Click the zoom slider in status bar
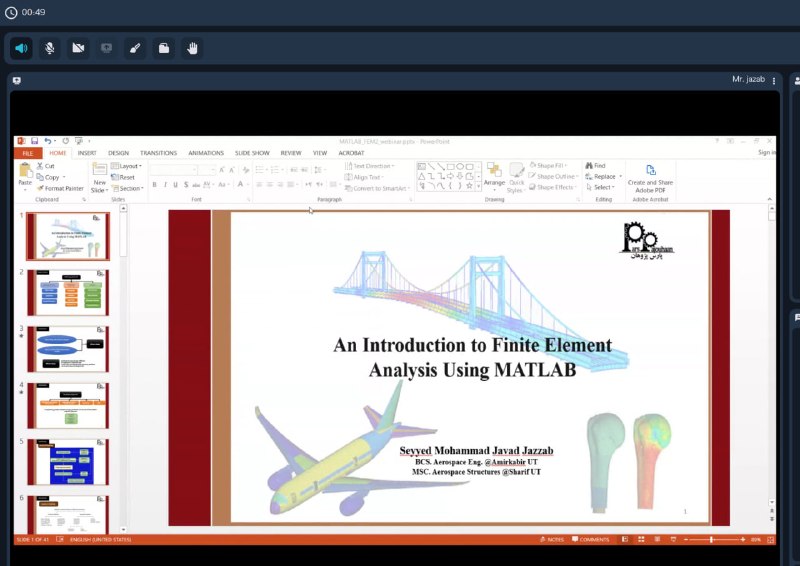The height and width of the screenshot is (566, 800). (714, 539)
